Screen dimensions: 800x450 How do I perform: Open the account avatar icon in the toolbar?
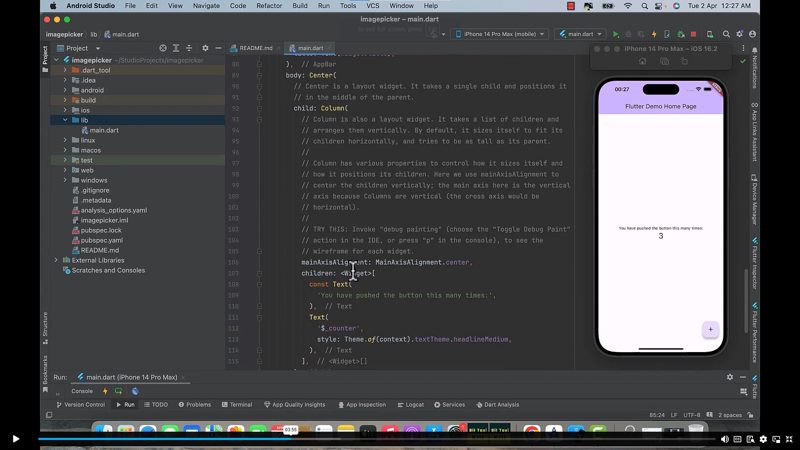click(752, 34)
